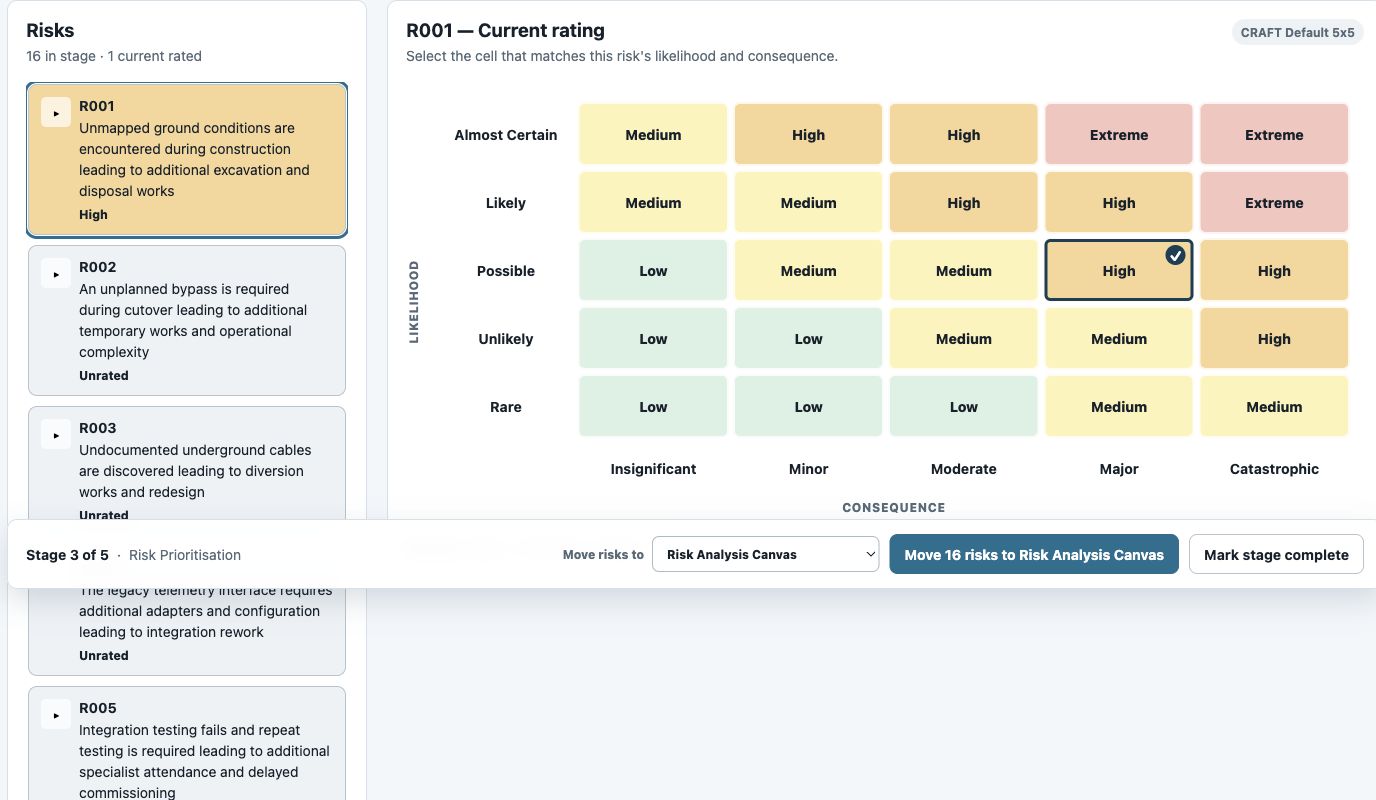
Task: Choose the Almost Certain and Insignificant Medium cell
Action: pos(653,134)
